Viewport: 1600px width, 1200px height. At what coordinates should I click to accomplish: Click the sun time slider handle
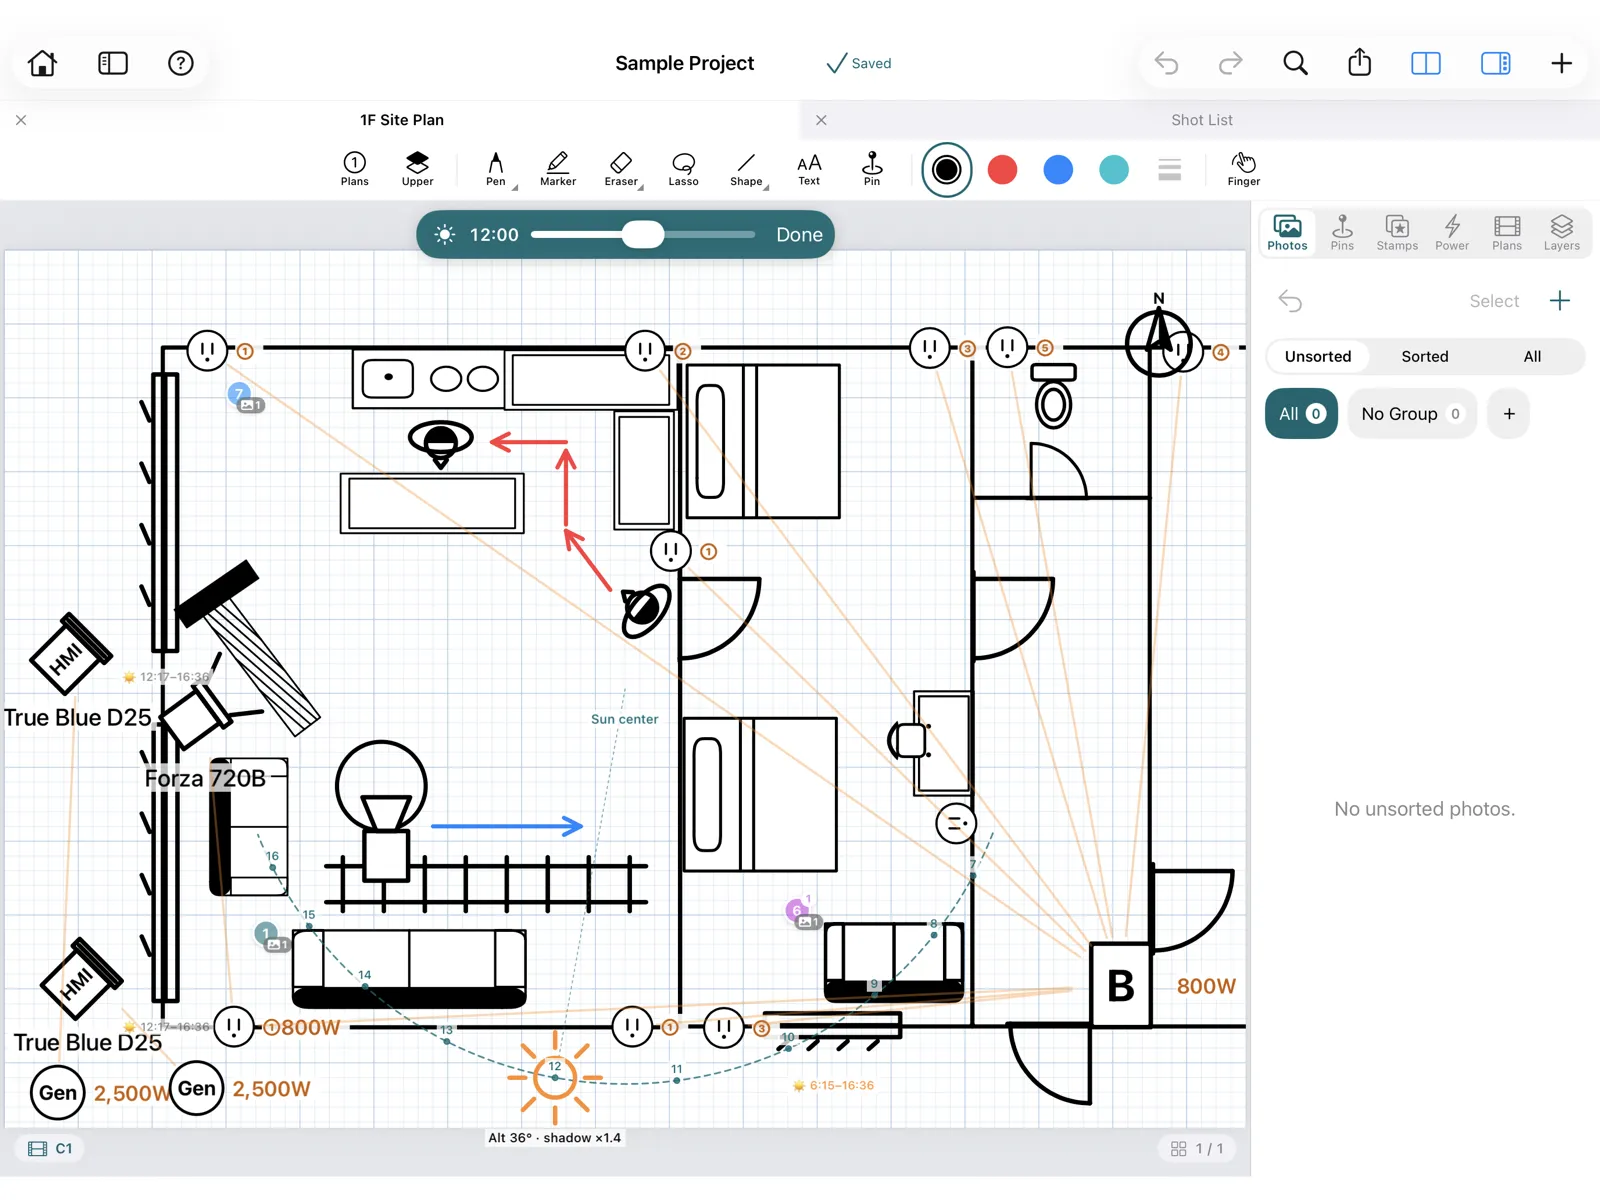643,234
